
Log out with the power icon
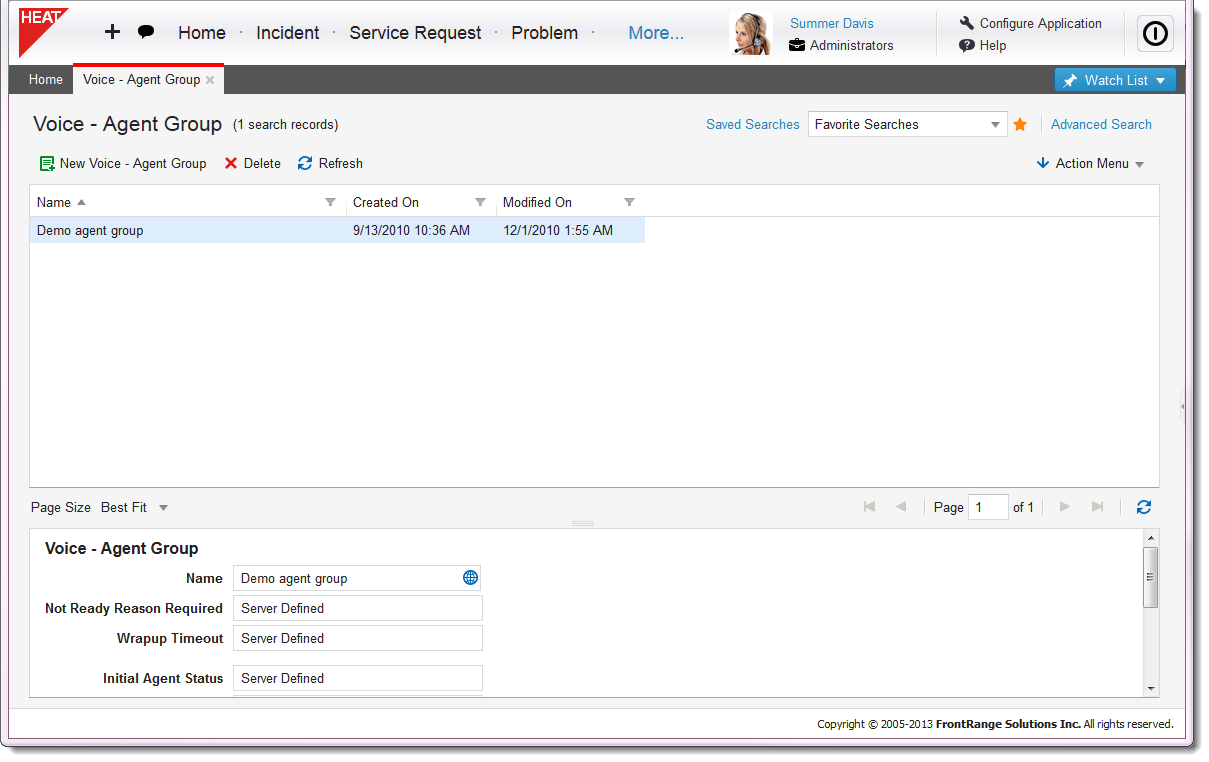tap(1155, 33)
